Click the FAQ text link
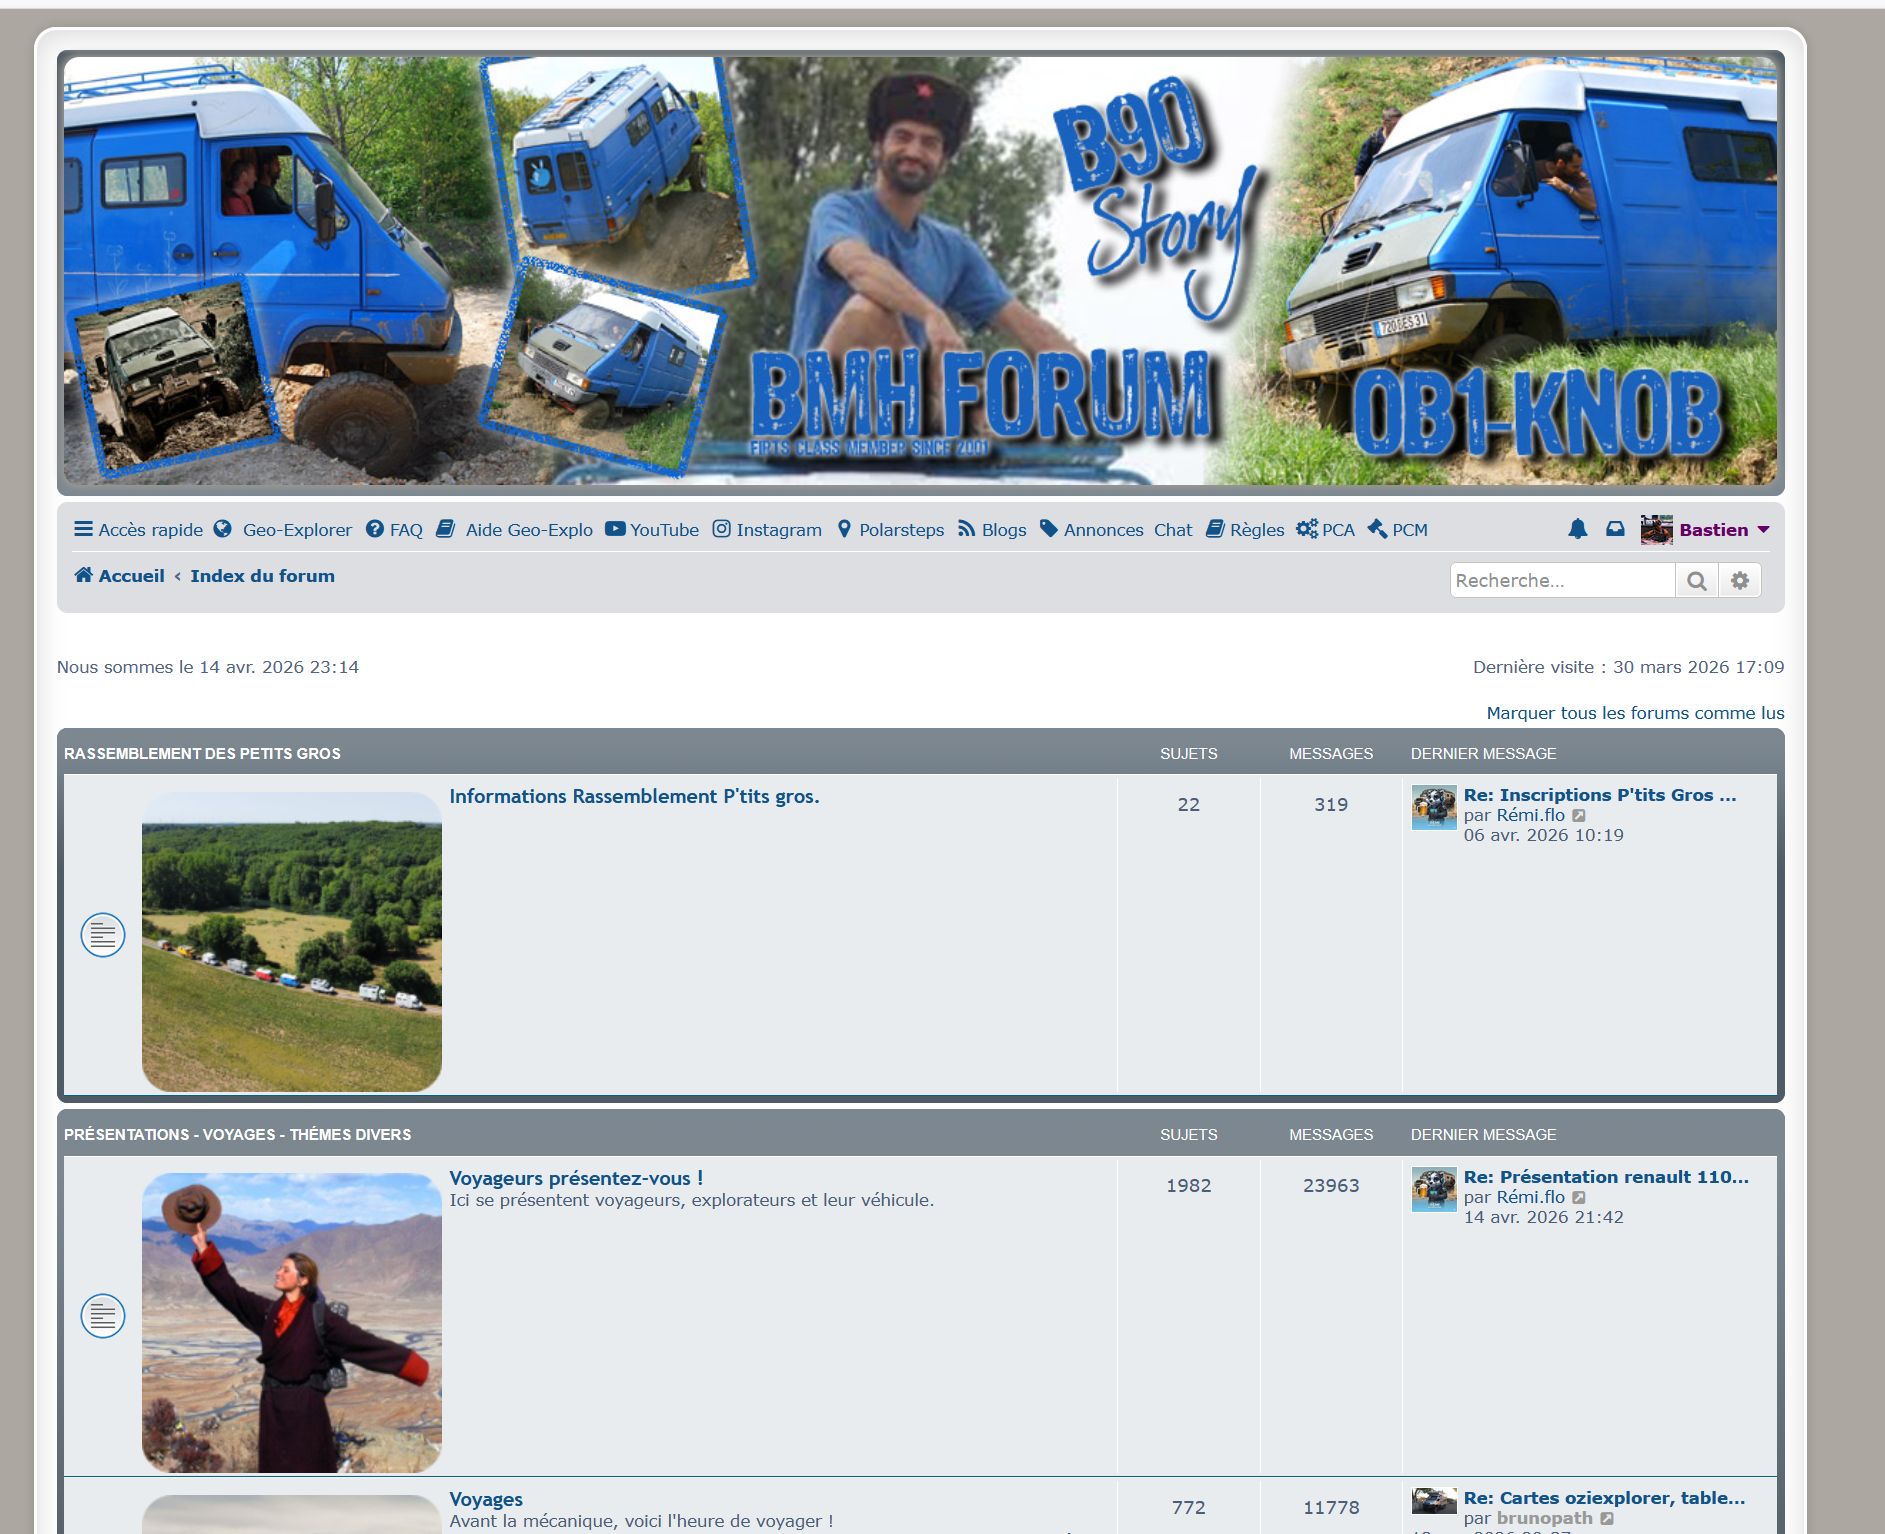Viewport: 1885px width, 1534px height. pos(406,530)
